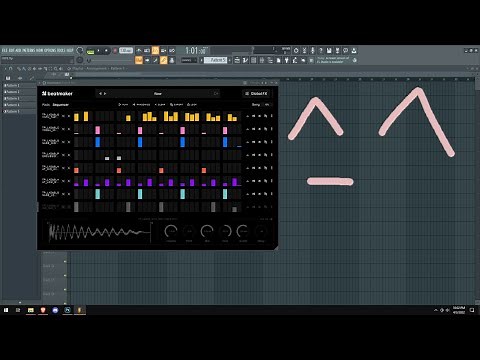
Task: Select Pattern 3 in the pattern list
Action: [x=19, y=98]
